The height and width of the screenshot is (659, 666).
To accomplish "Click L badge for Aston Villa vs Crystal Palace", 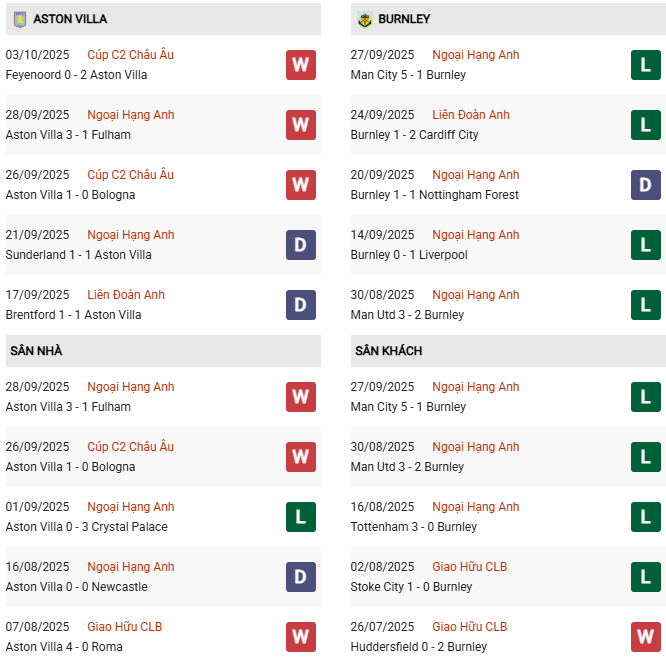I will click(x=300, y=517).
